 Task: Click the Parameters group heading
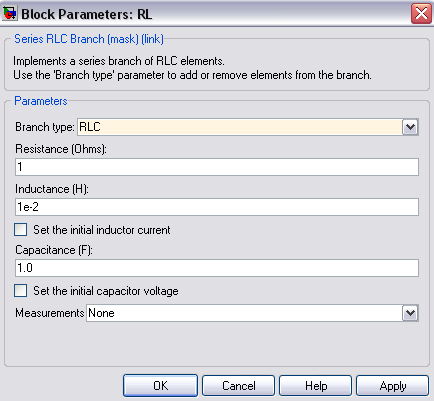pos(41,101)
